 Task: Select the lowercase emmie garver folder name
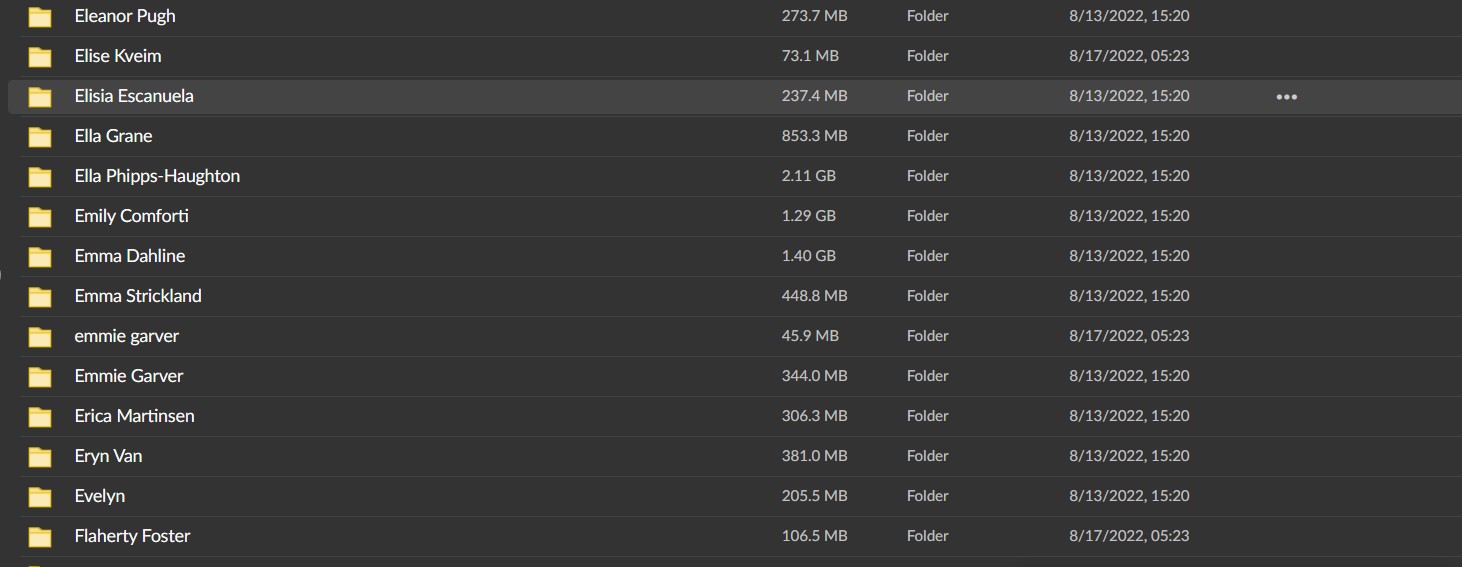126,336
